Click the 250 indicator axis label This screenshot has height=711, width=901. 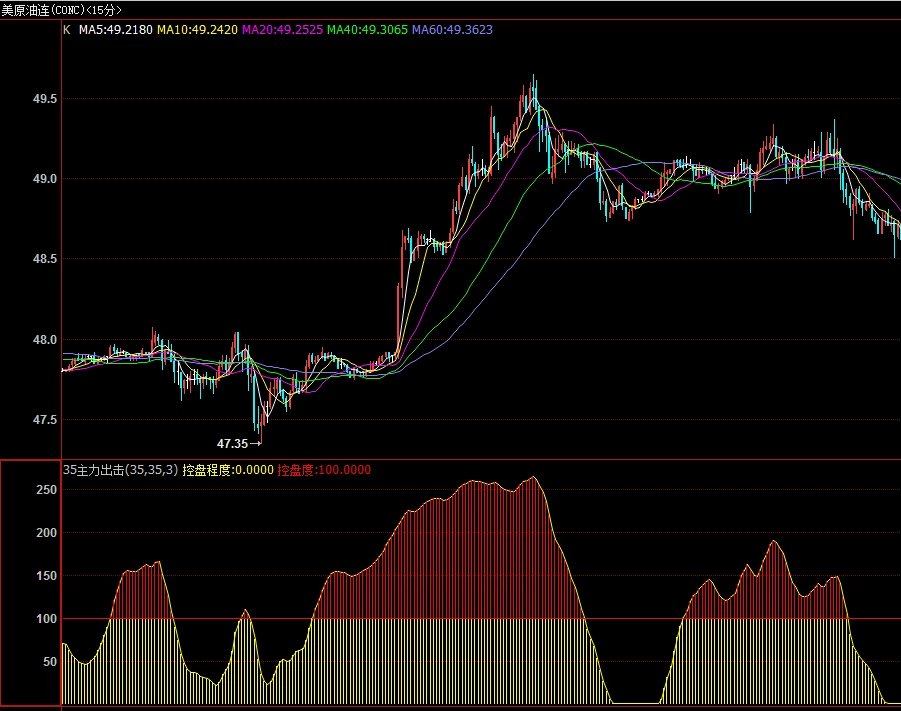tap(47, 490)
